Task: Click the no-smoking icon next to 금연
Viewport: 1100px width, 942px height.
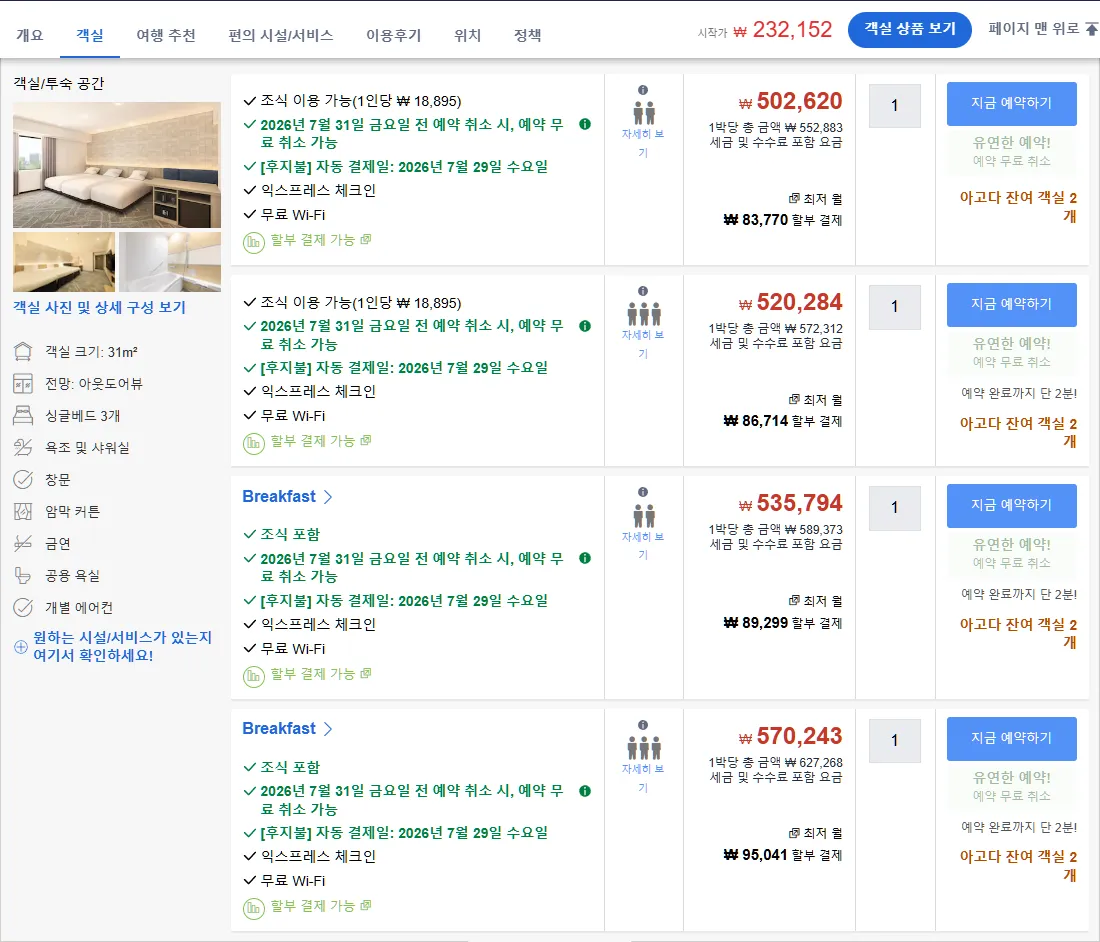Action: coord(23,543)
